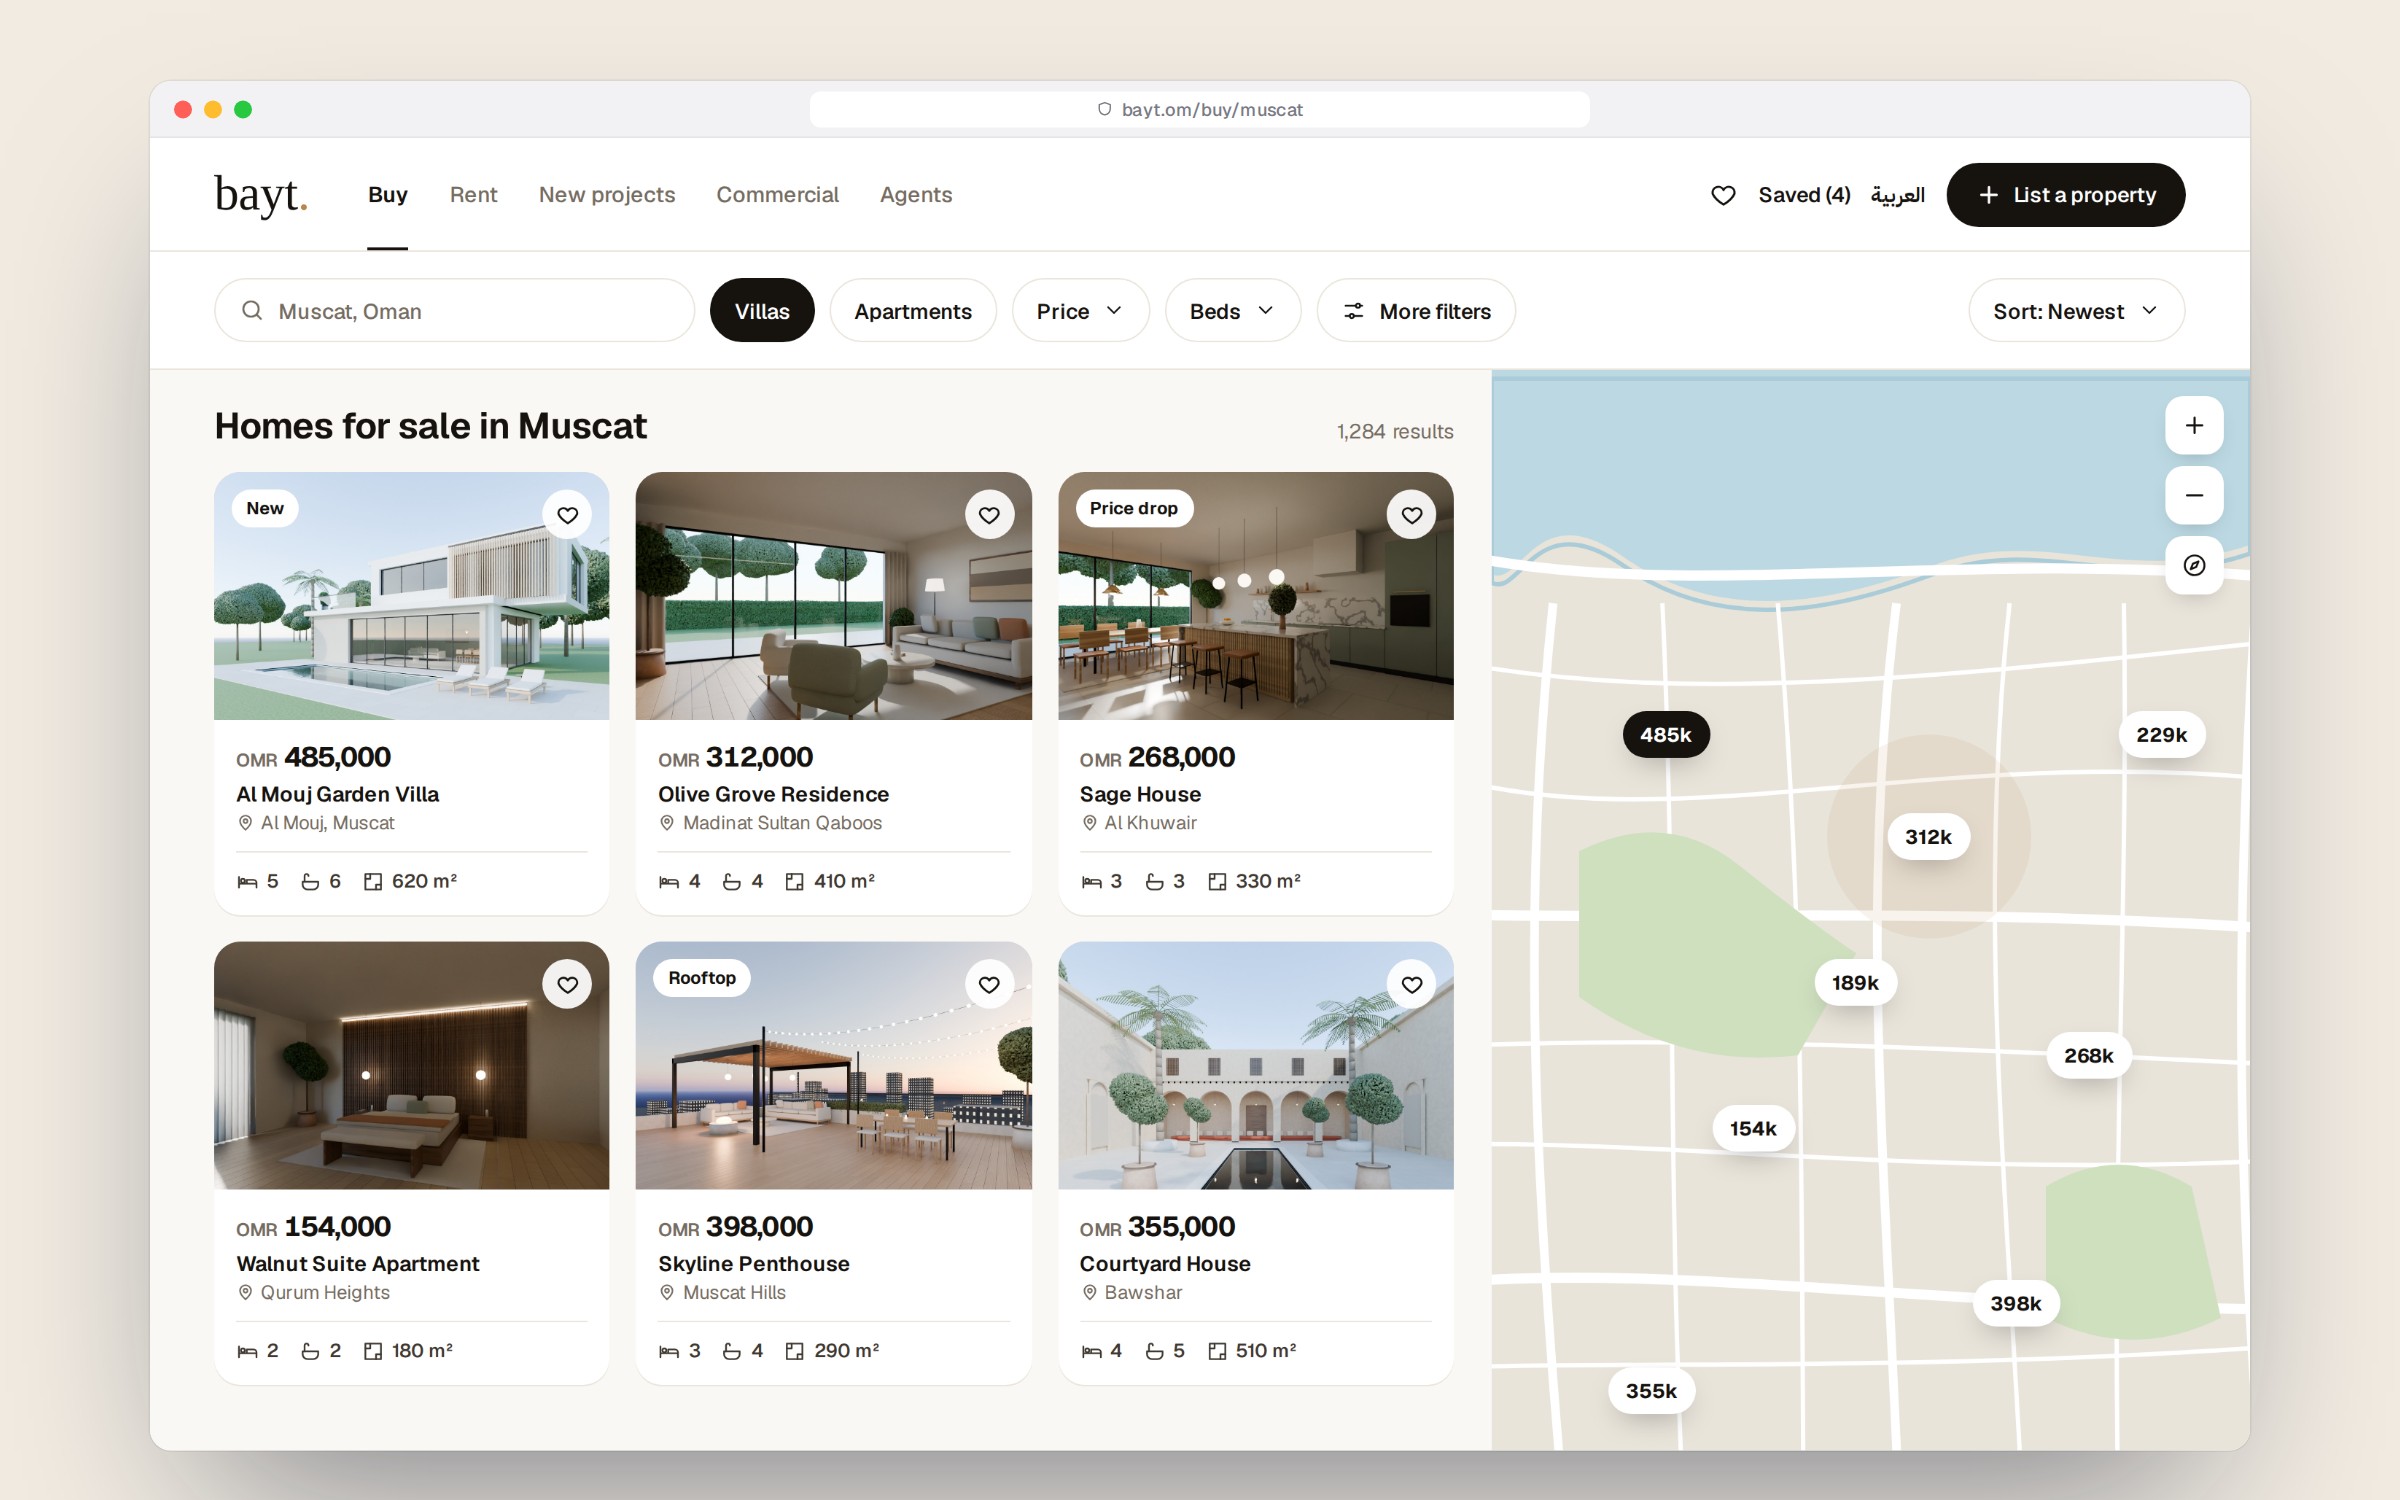This screenshot has height=1500, width=2400.
Task: Open the 268k map marker
Action: [2088, 1056]
